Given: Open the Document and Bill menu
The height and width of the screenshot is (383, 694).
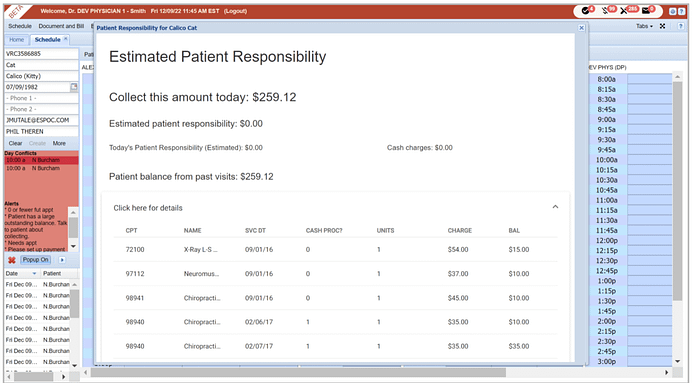Looking at the screenshot, I should coord(61,26).
